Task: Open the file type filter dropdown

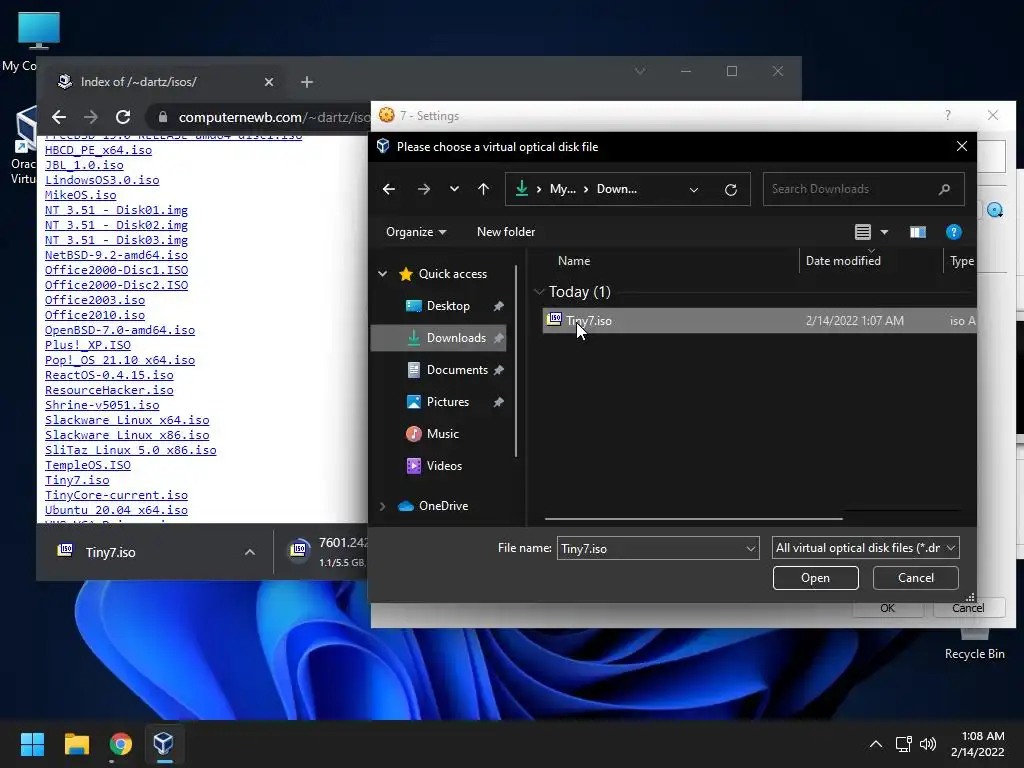Action: coord(865,548)
